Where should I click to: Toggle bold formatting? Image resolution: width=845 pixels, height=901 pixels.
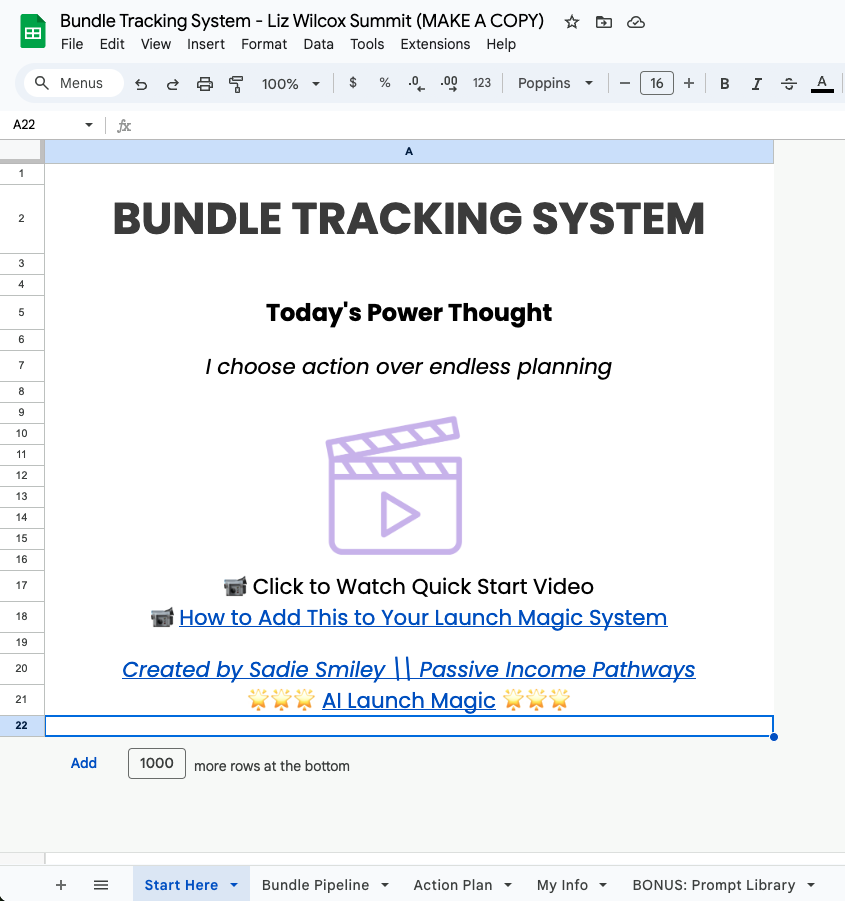724,84
